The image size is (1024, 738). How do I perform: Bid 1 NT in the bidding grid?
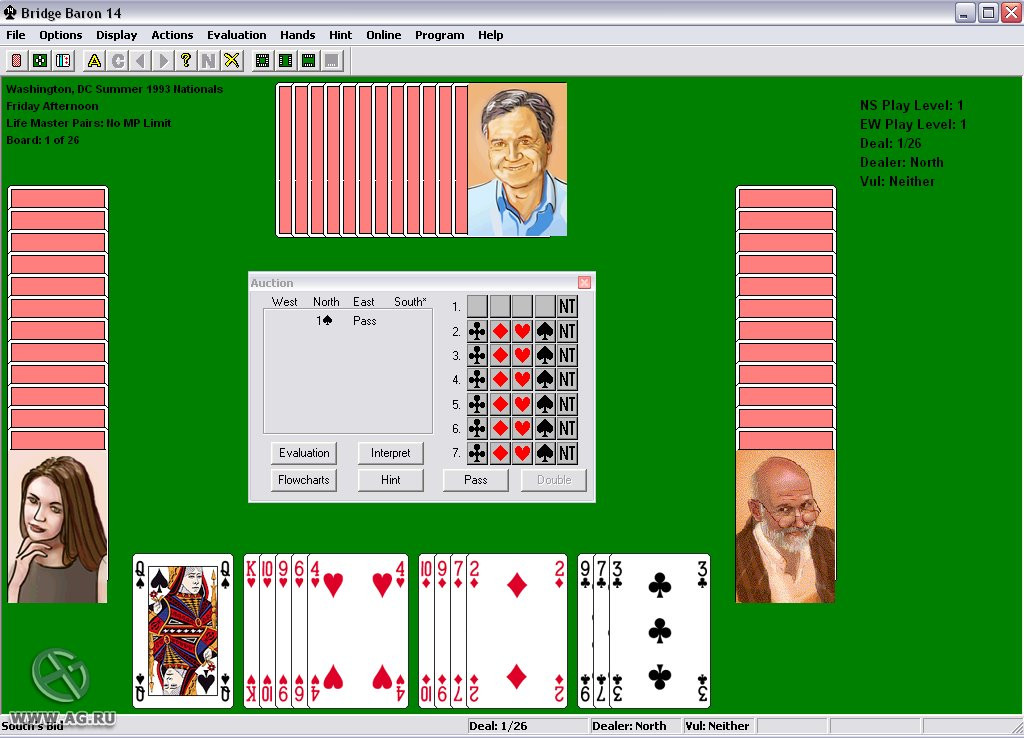(567, 306)
